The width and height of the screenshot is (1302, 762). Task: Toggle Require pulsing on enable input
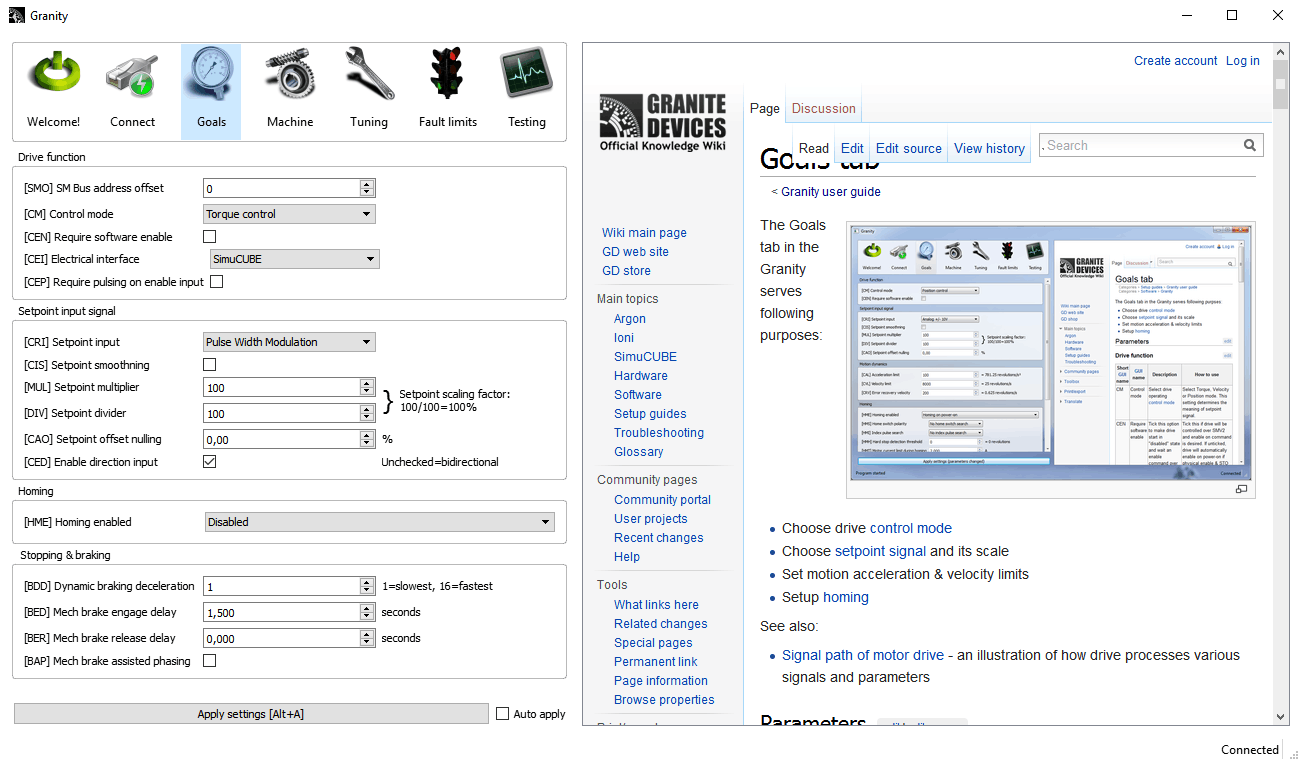(217, 282)
